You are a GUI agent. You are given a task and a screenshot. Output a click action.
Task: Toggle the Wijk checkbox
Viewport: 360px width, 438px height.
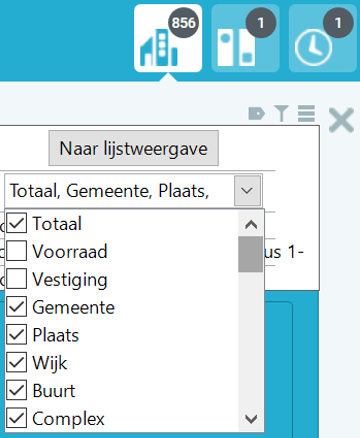click(x=16, y=363)
